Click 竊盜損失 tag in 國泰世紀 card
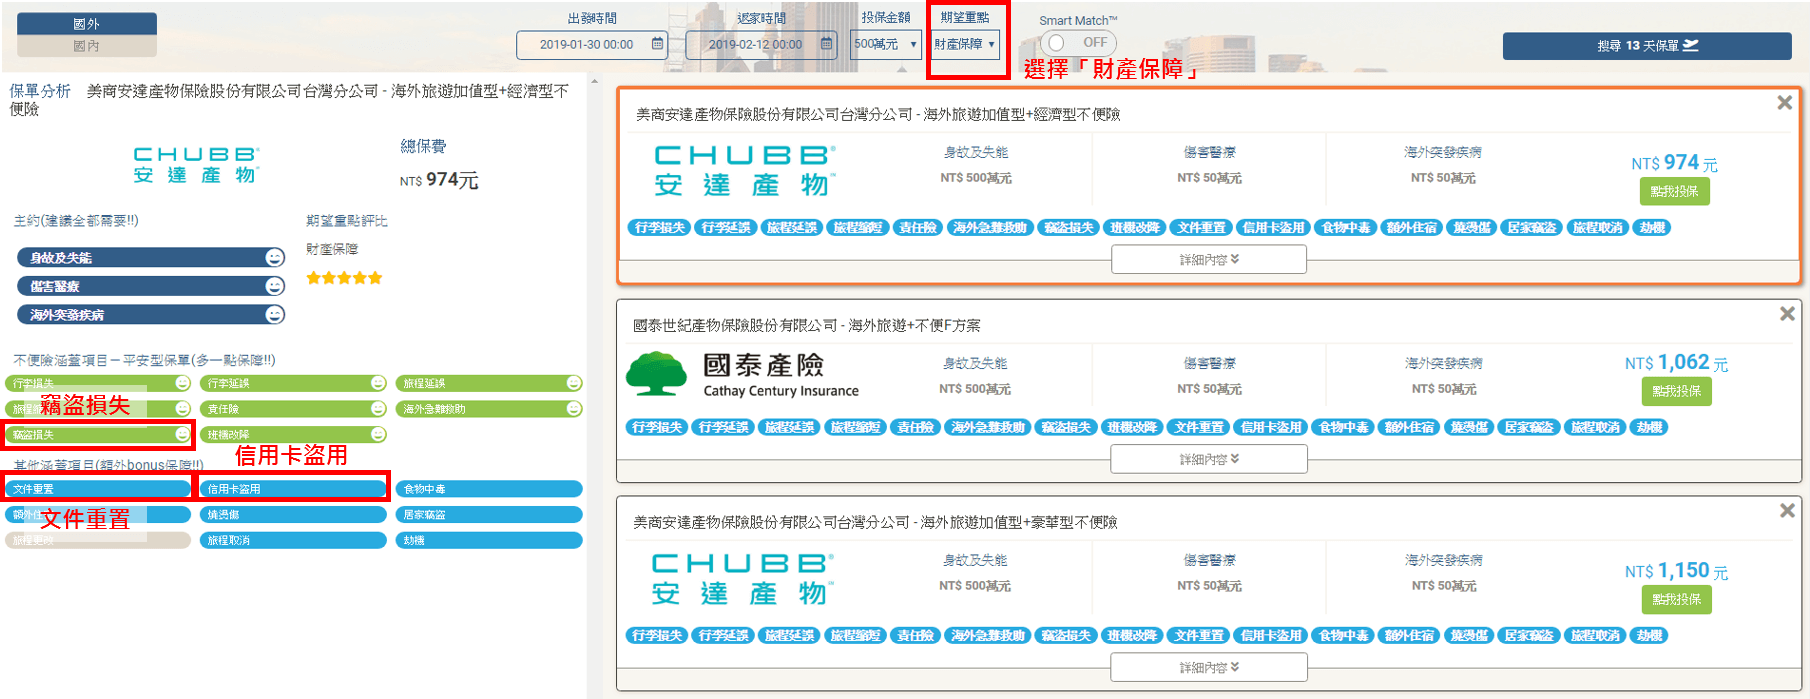 1066,428
